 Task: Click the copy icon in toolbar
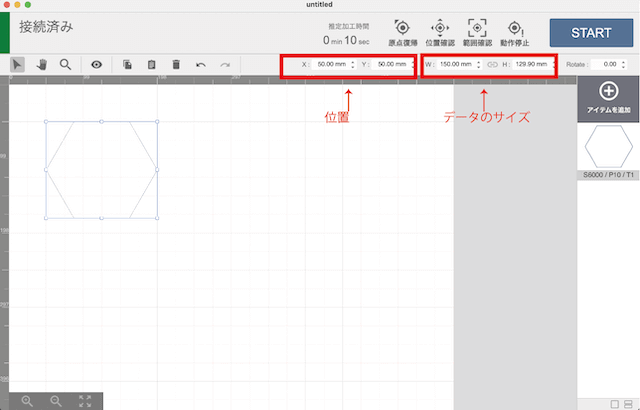[x=128, y=64]
